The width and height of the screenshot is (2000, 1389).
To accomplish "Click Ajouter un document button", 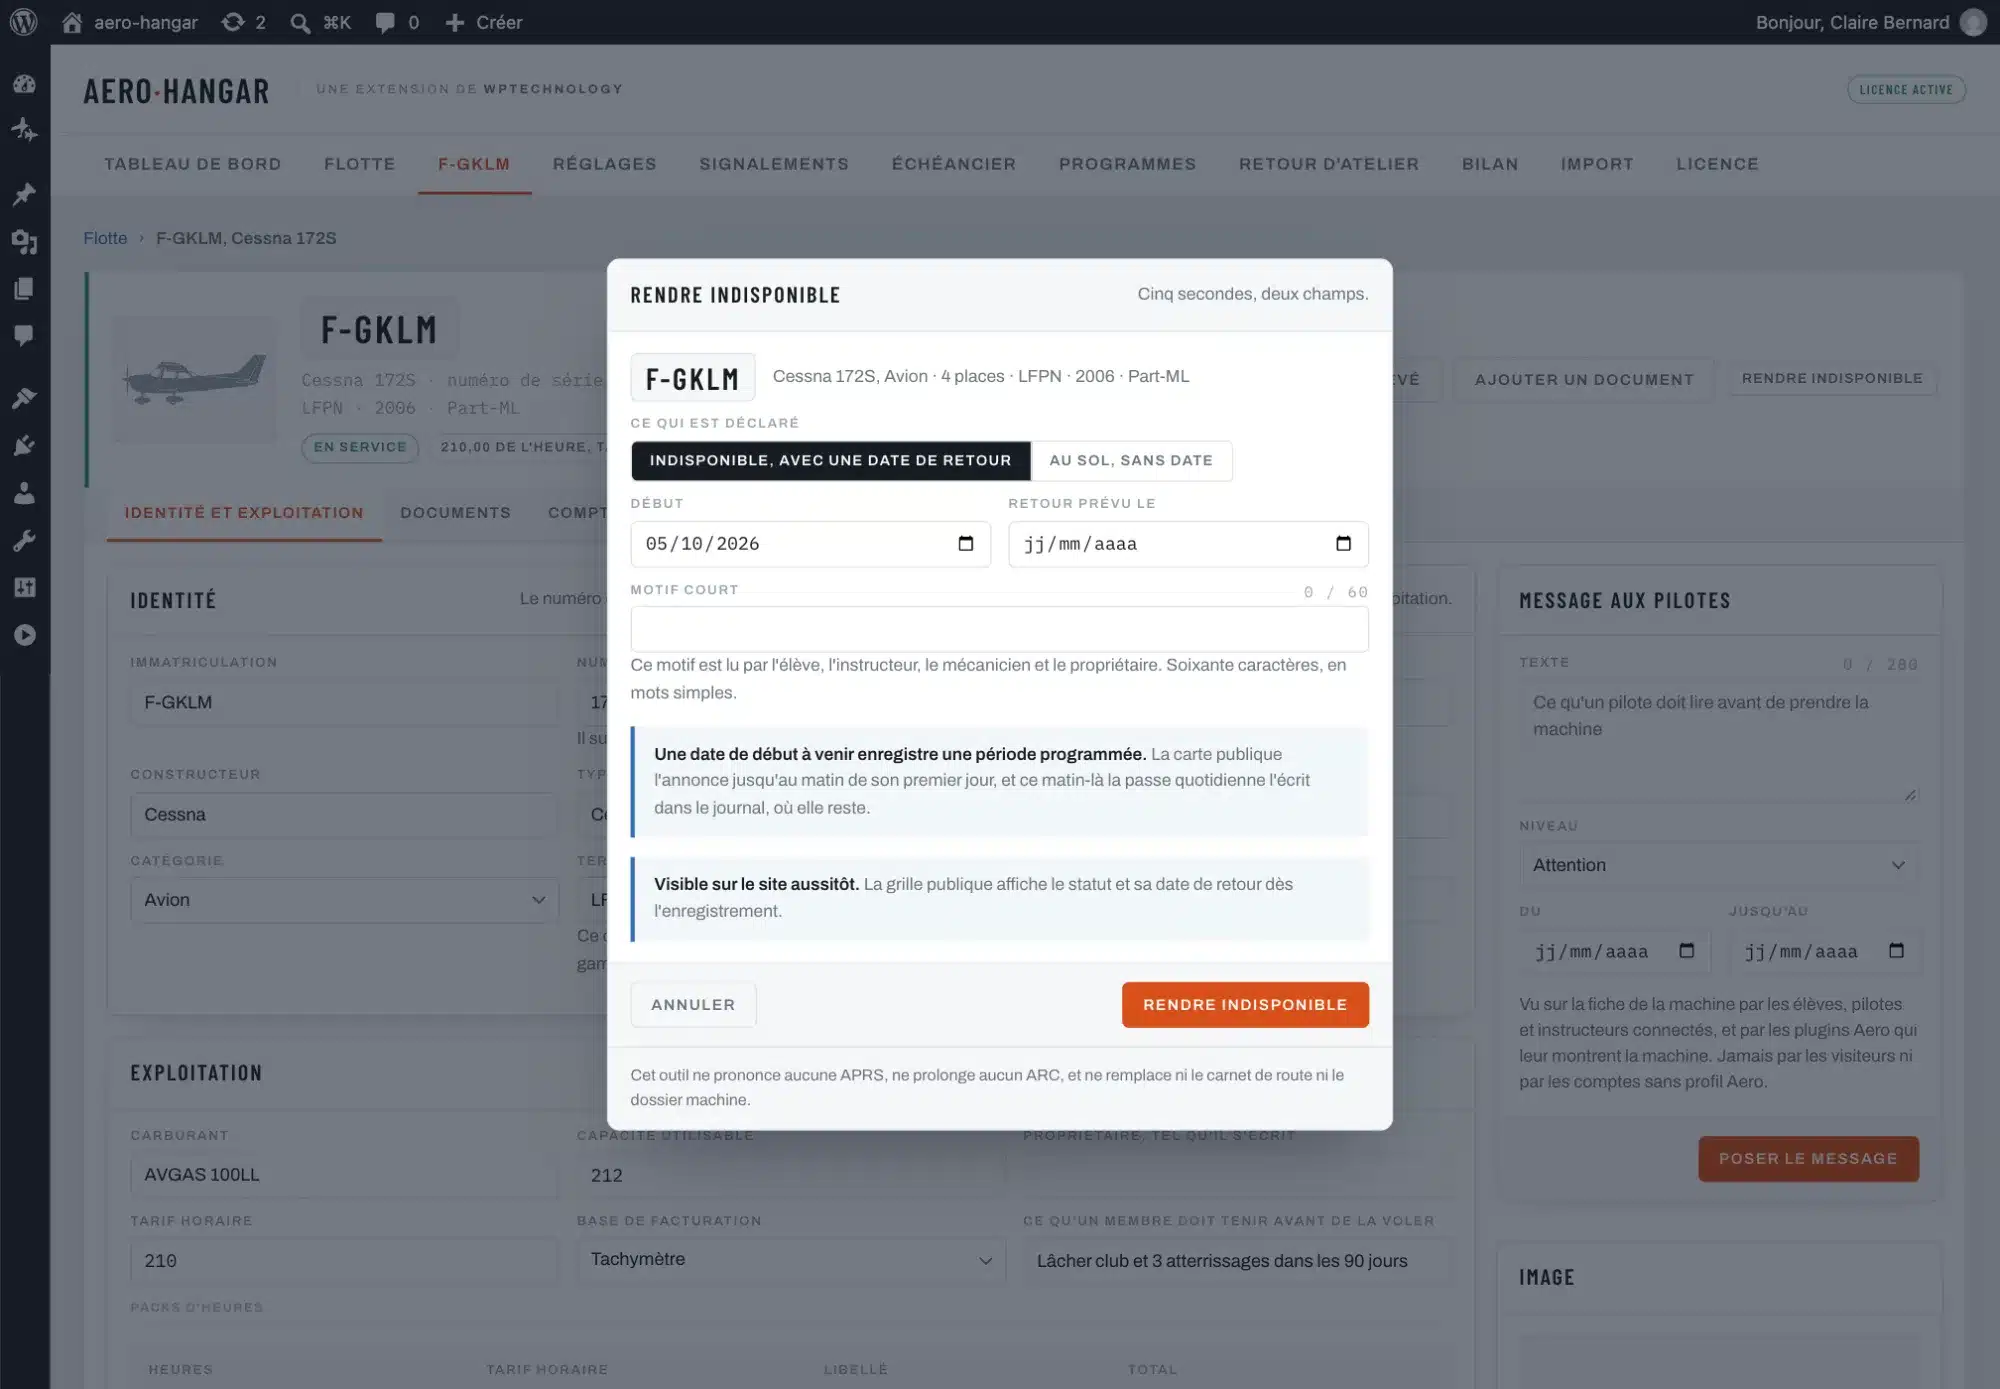I will [x=1584, y=380].
